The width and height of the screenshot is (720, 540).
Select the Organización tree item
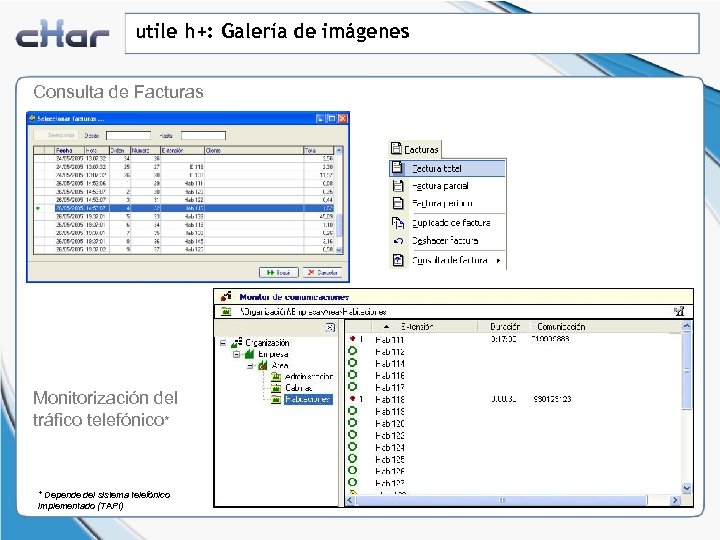pyautogui.click(x=267, y=343)
